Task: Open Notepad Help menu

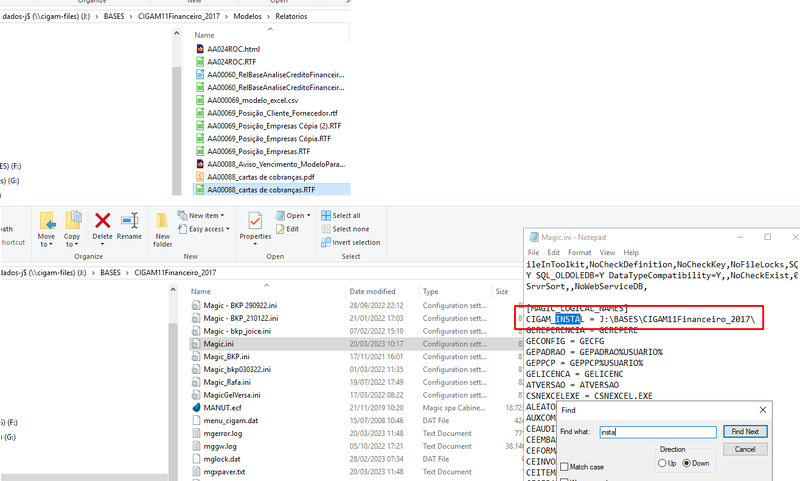Action: [631, 252]
